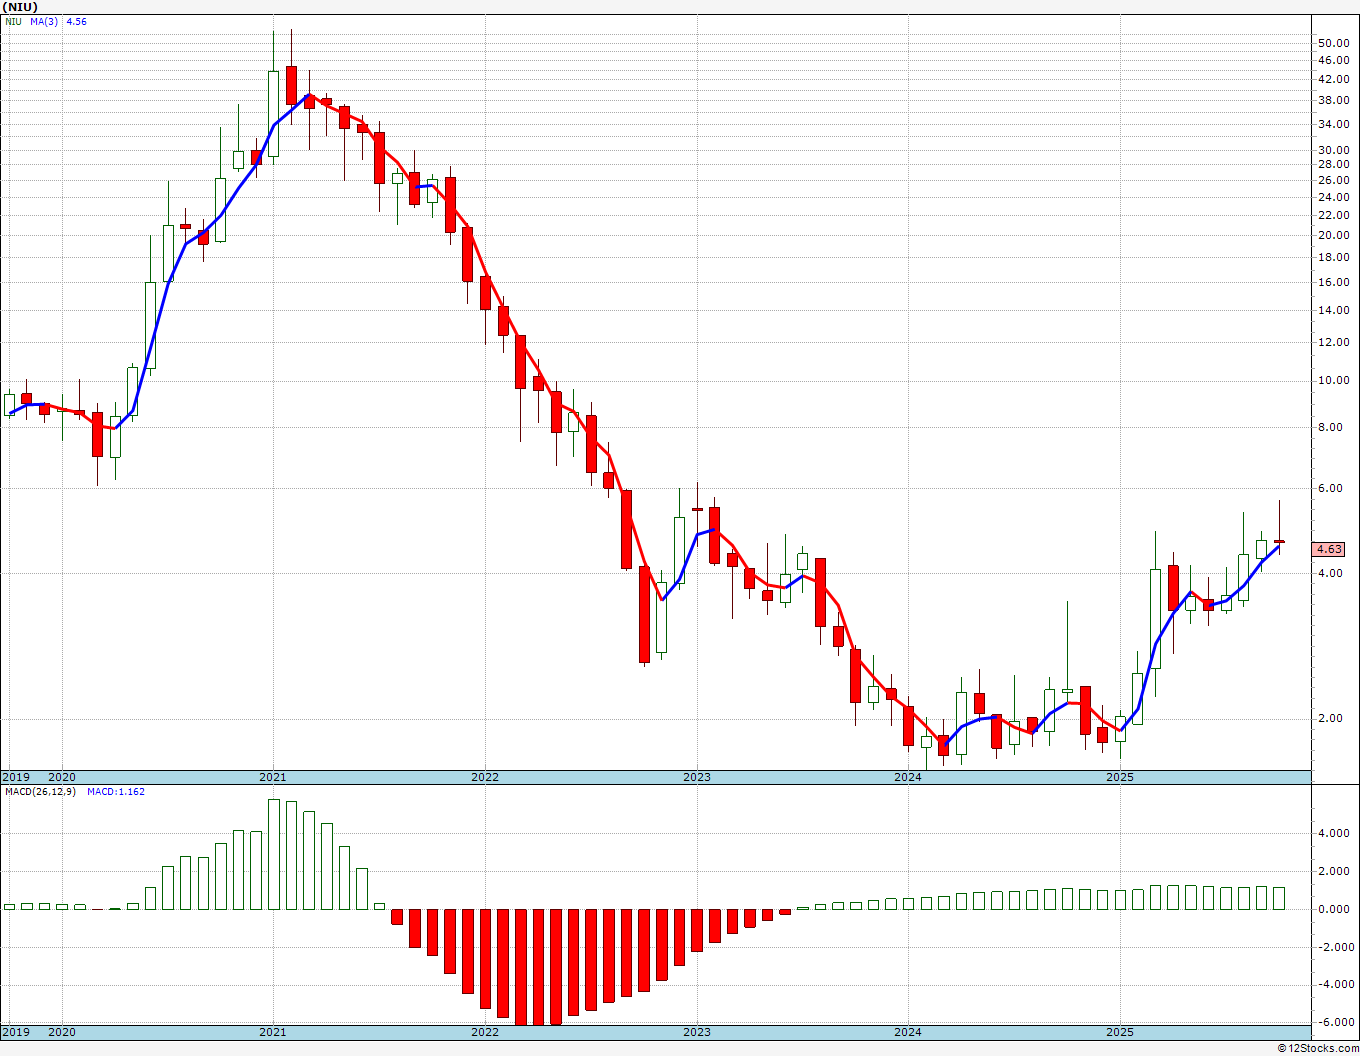Click the 4.63 current price tag

click(x=1329, y=549)
